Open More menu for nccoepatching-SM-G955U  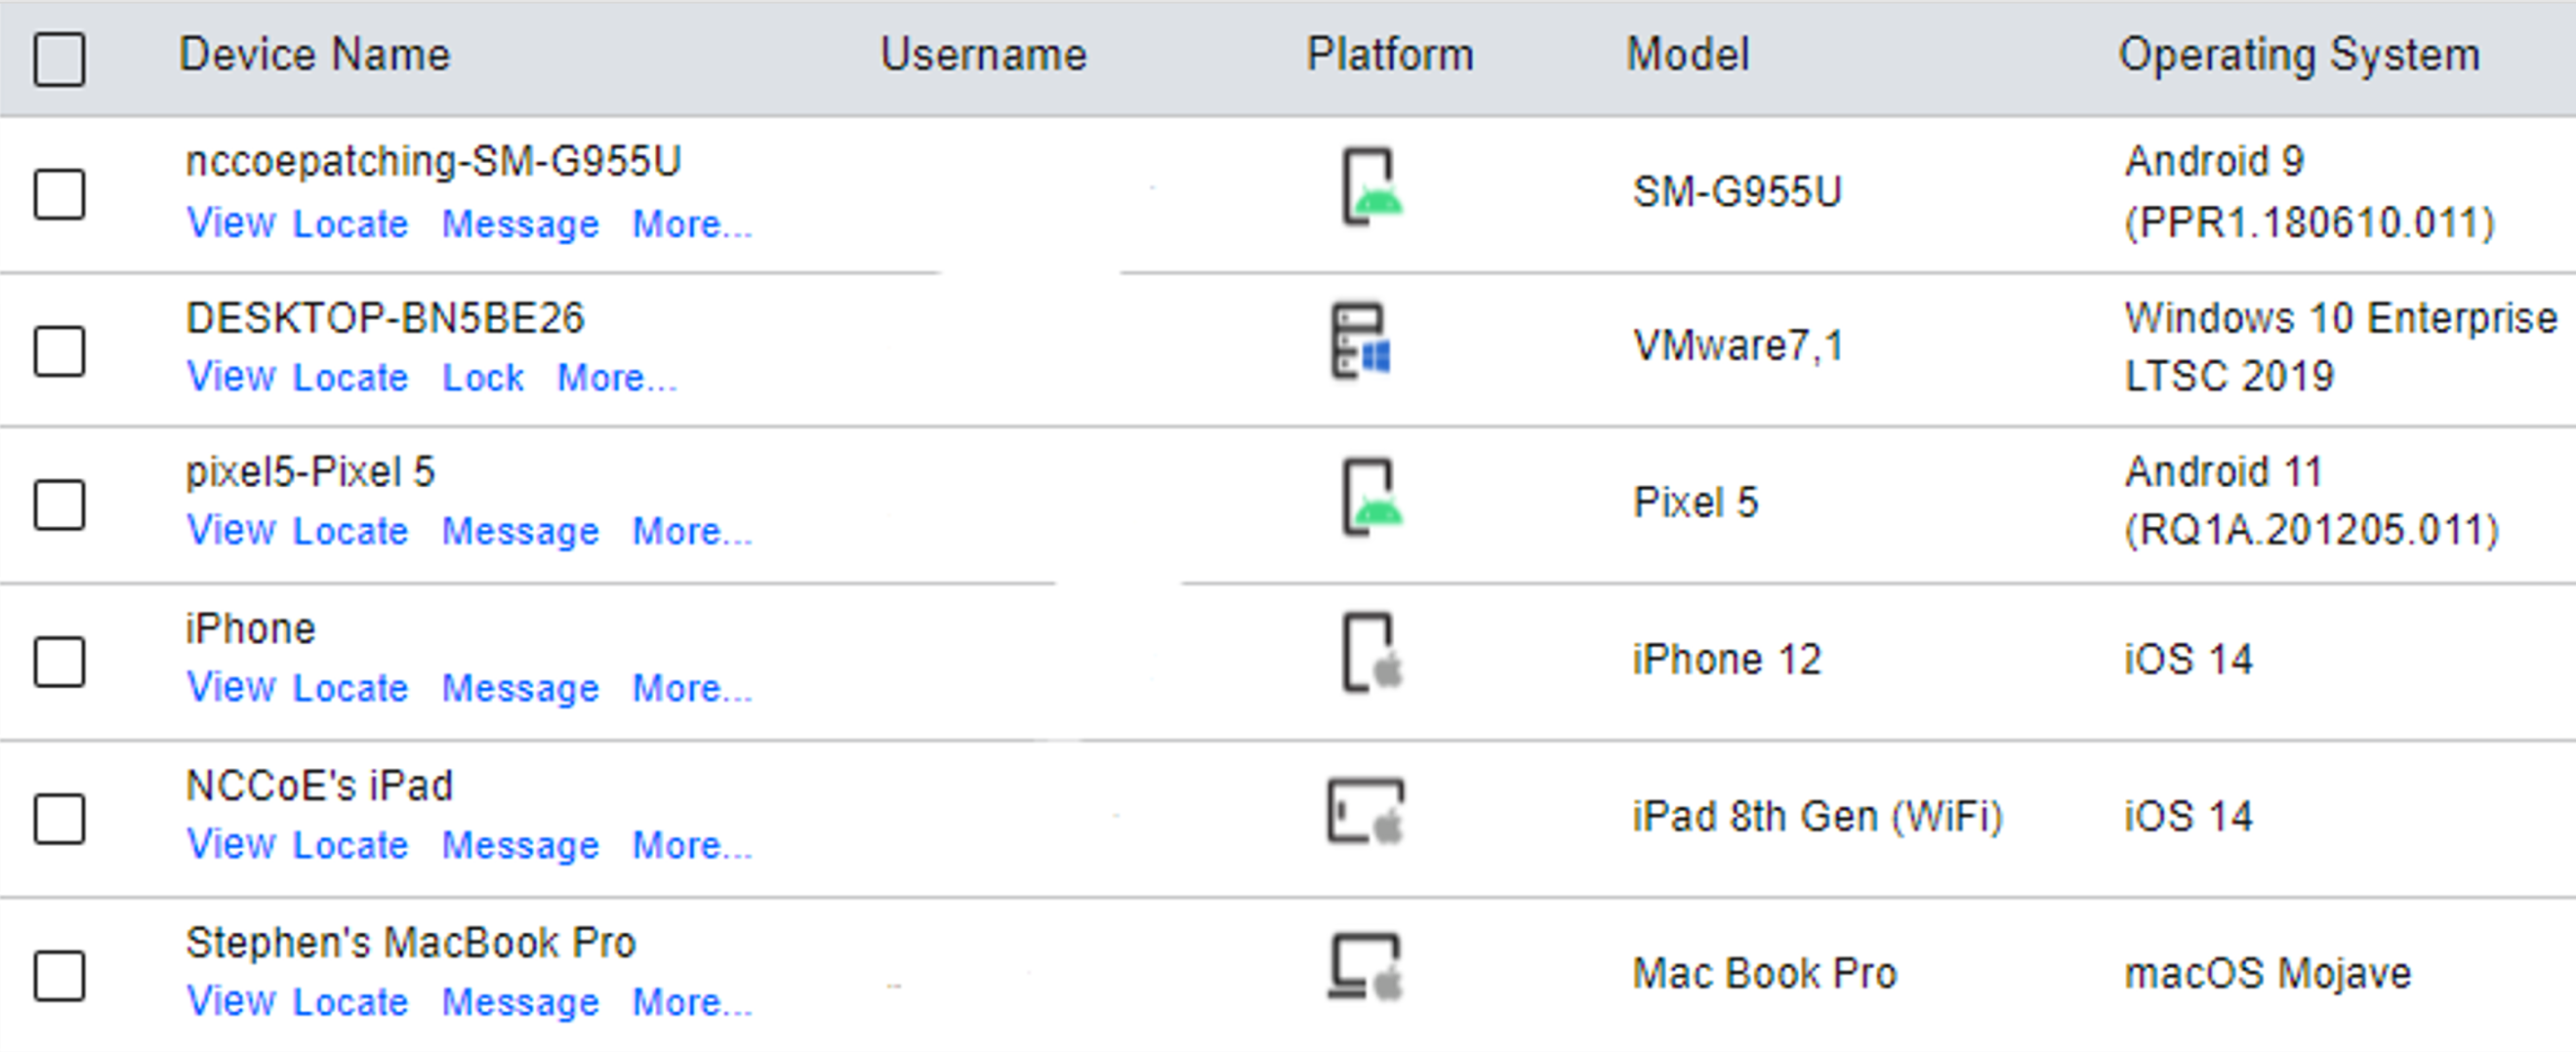point(692,224)
